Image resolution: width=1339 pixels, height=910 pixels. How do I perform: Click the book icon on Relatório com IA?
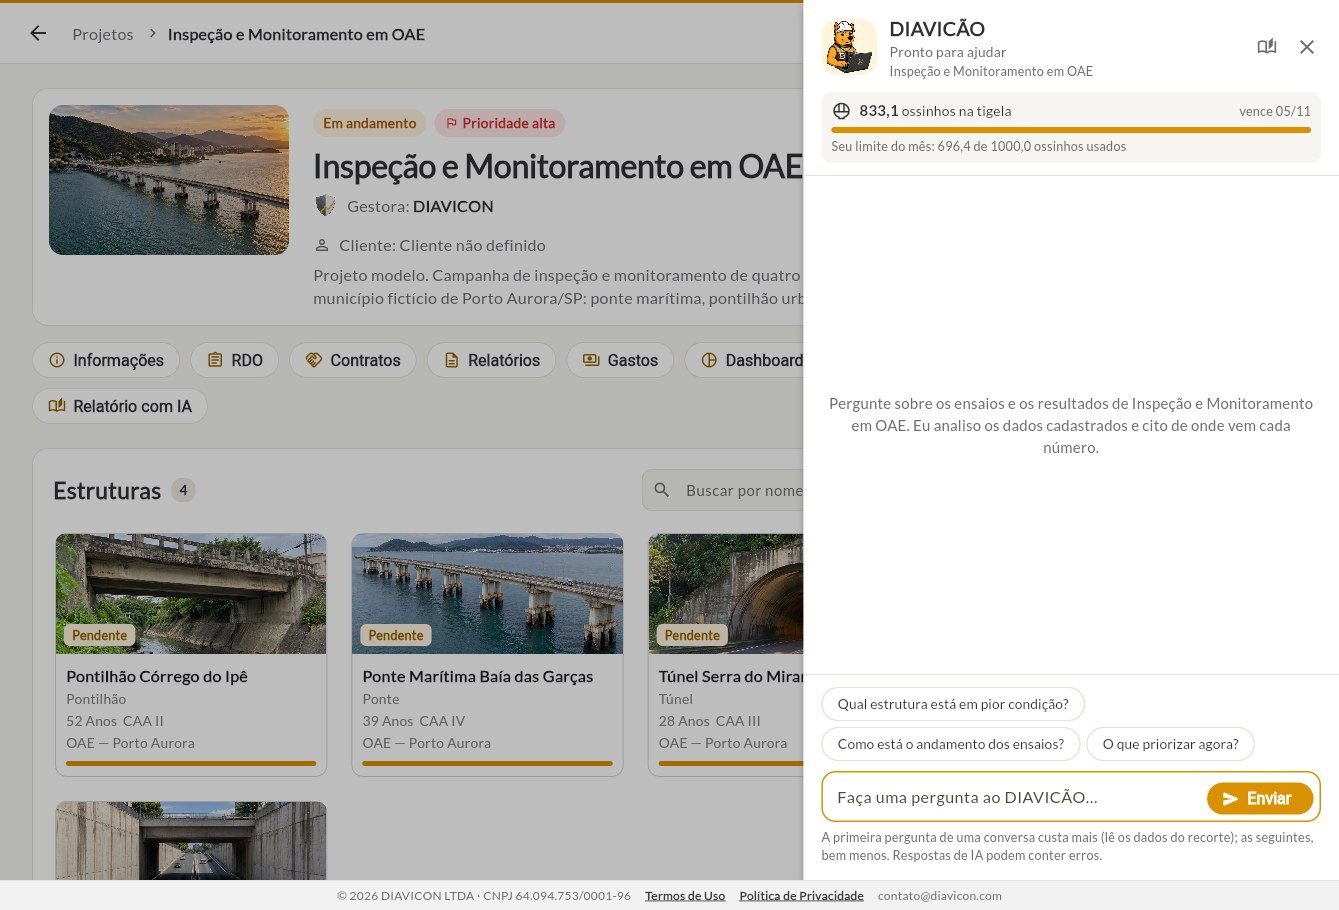pyautogui.click(x=57, y=406)
